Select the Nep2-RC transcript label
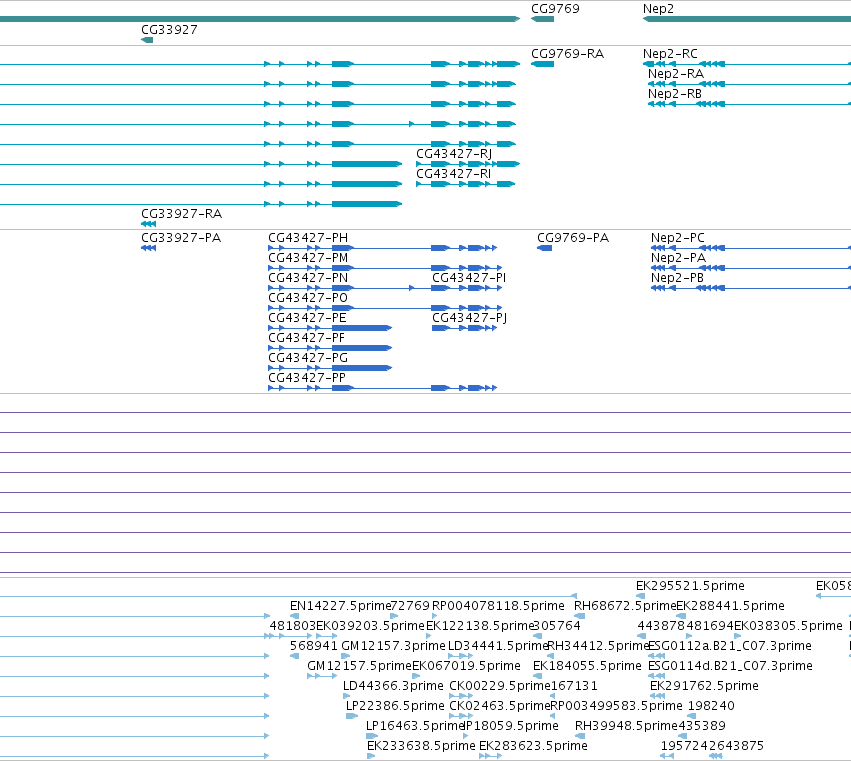Viewport: 851px width, 761px height. (670, 54)
